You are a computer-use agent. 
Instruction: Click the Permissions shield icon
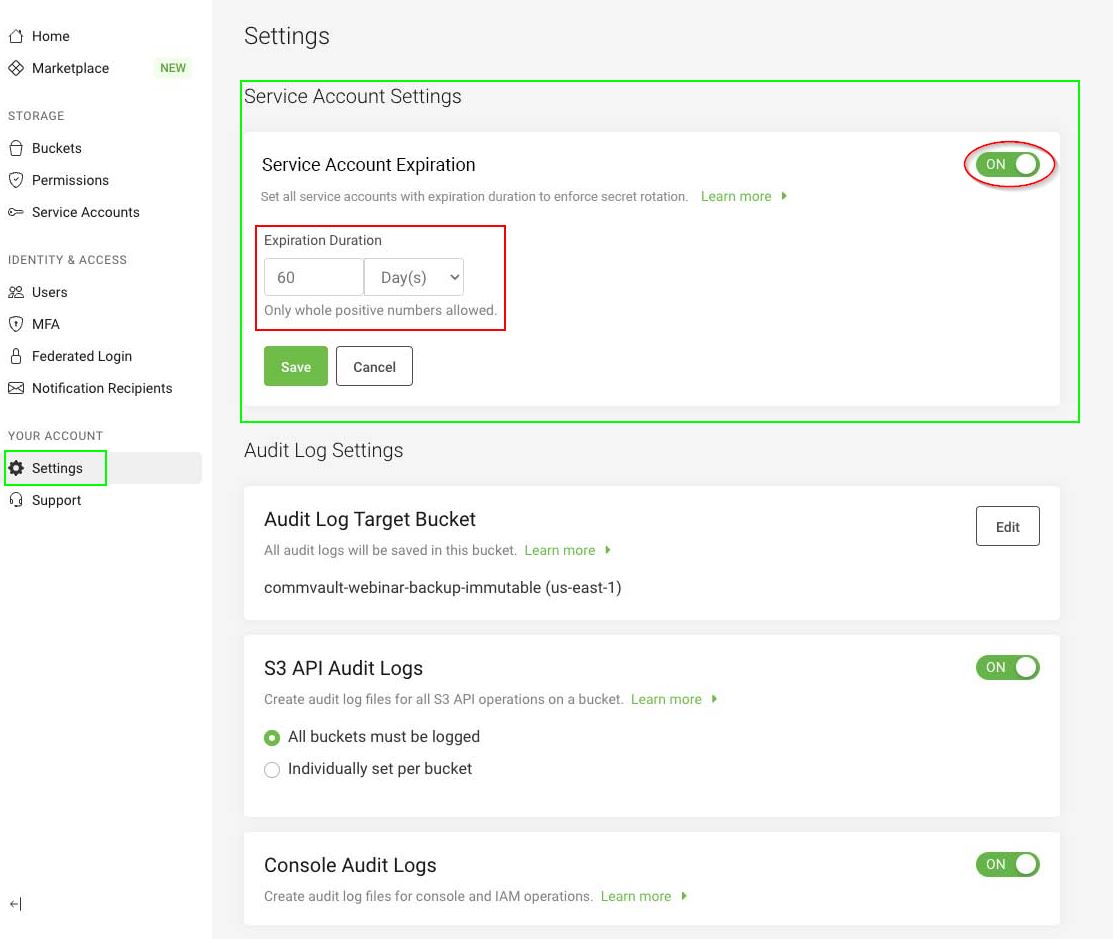coord(16,180)
